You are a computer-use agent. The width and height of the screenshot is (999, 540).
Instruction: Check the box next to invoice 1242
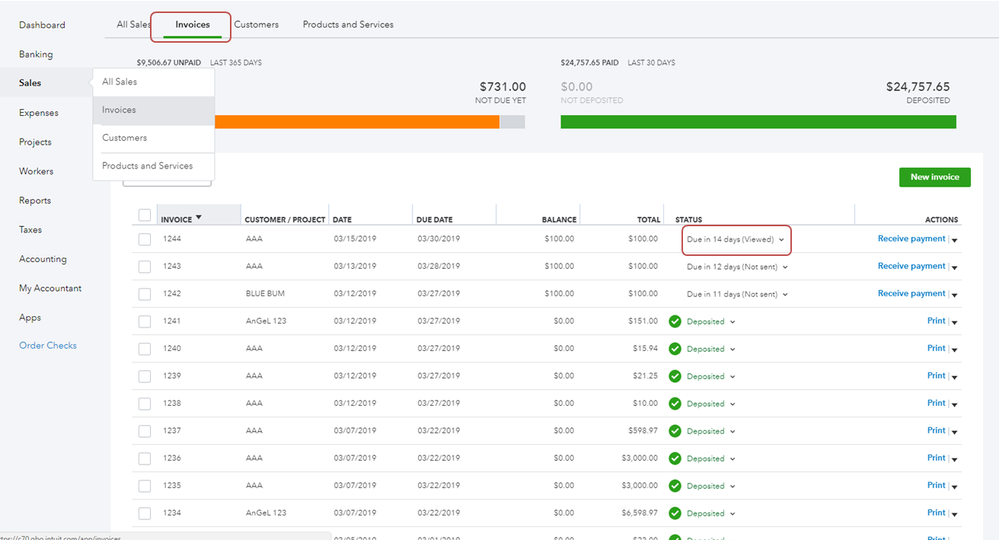pyautogui.click(x=145, y=294)
